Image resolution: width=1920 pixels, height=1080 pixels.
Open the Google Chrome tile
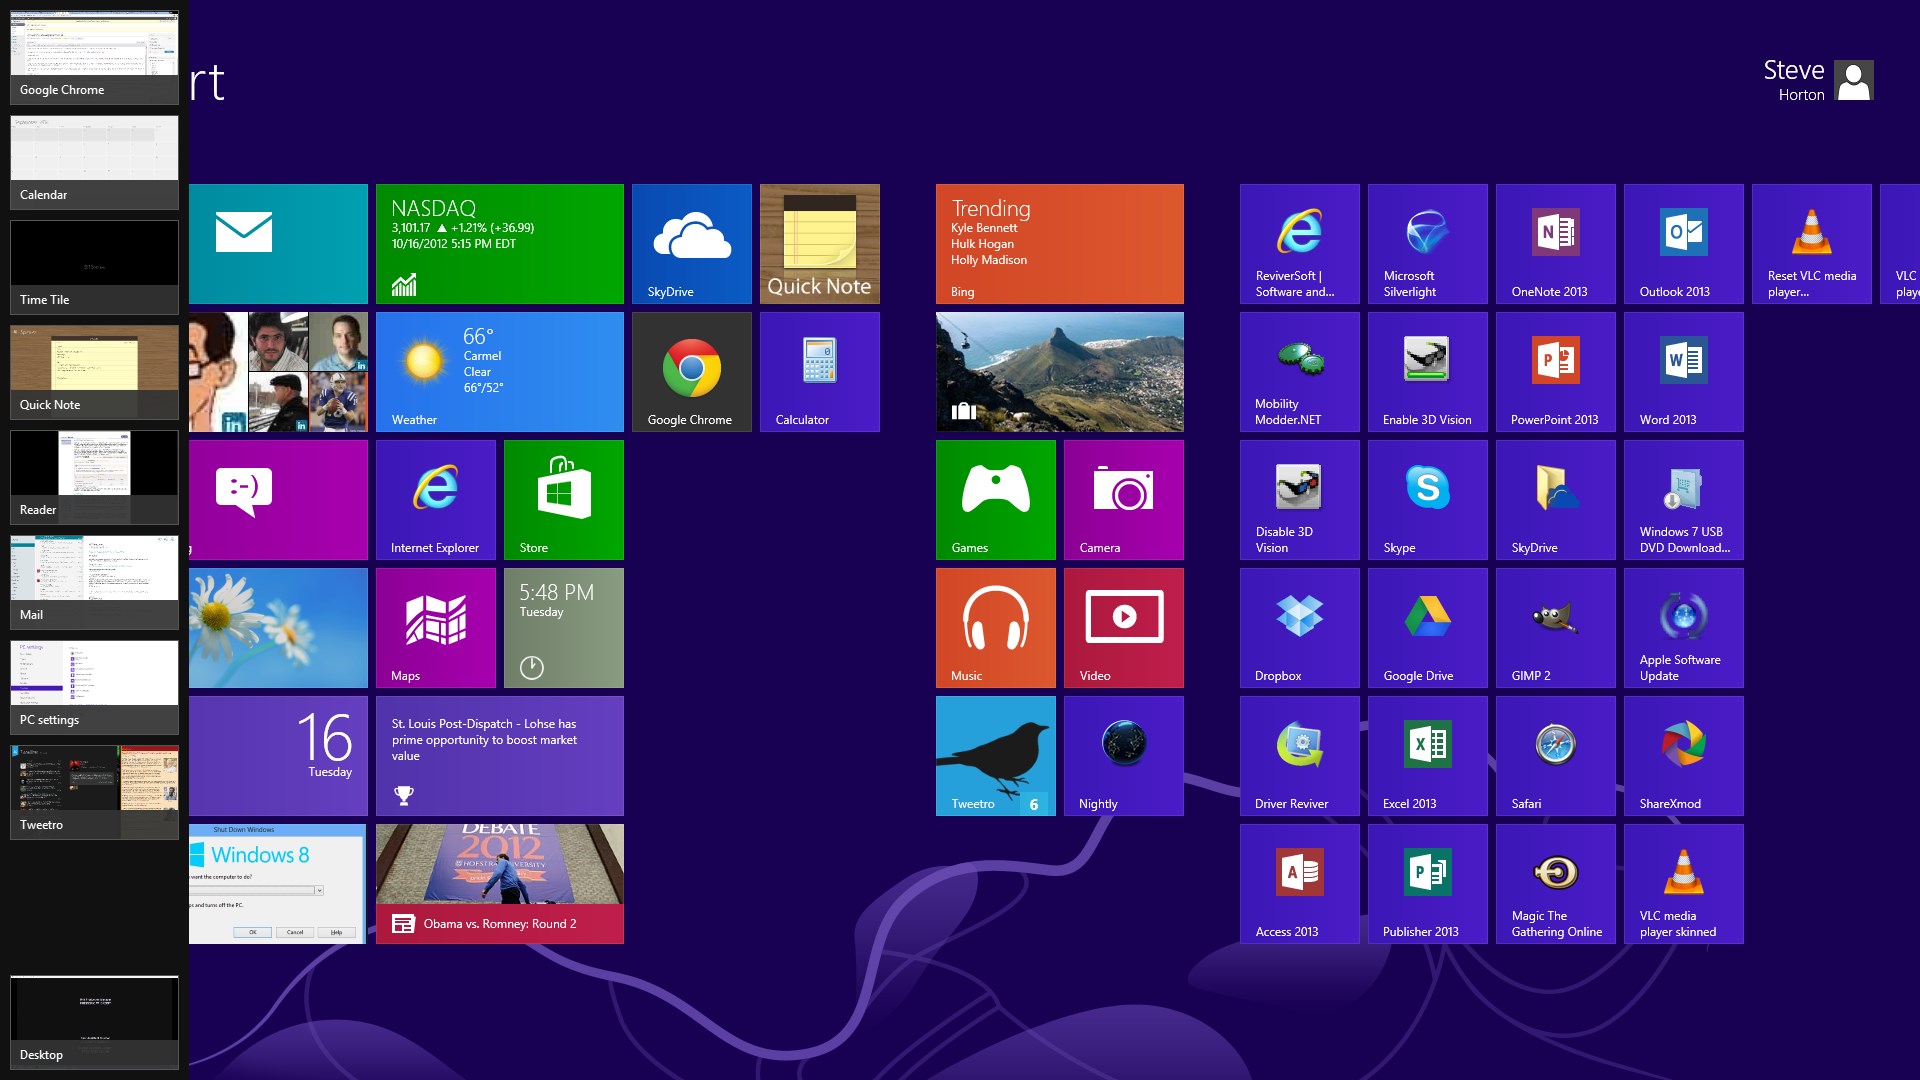(x=691, y=372)
